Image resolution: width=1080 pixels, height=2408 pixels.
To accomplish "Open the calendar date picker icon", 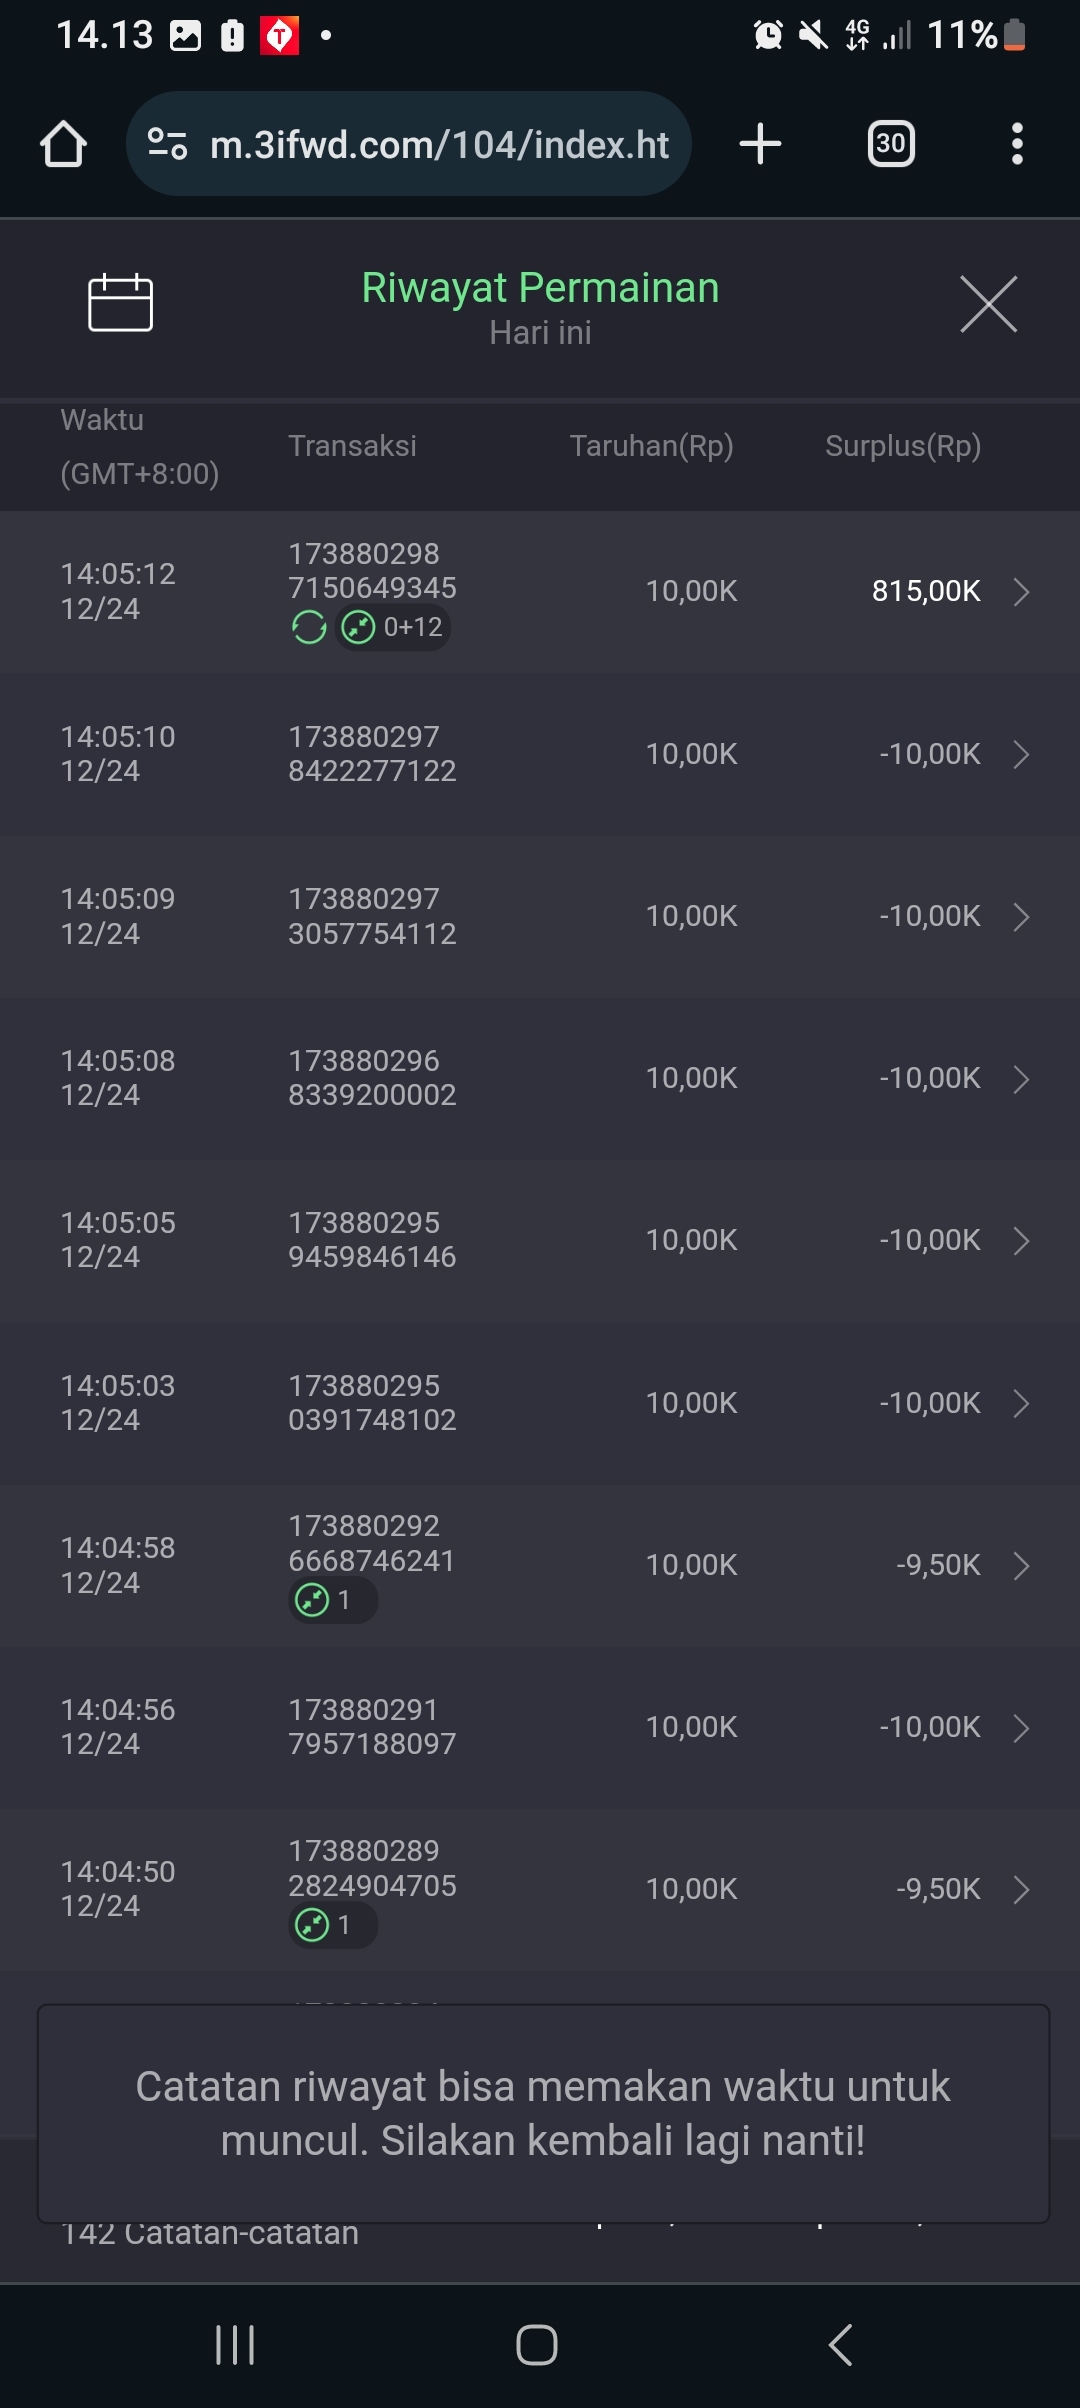I will pyautogui.click(x=120, y=302).
